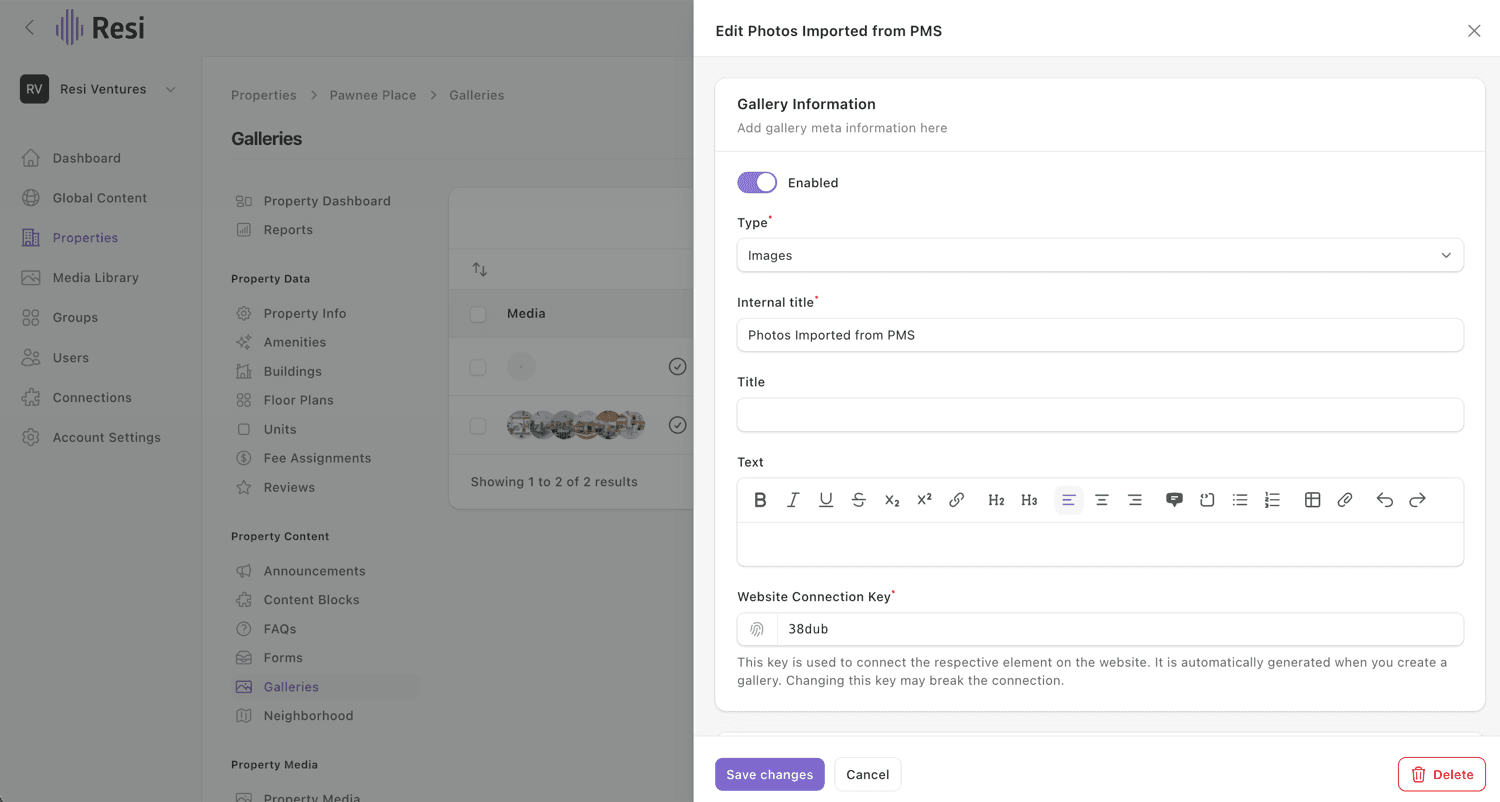Apply H2 heading style
Viewport: 1500px width, 802px height.
(x=996, y=500)
